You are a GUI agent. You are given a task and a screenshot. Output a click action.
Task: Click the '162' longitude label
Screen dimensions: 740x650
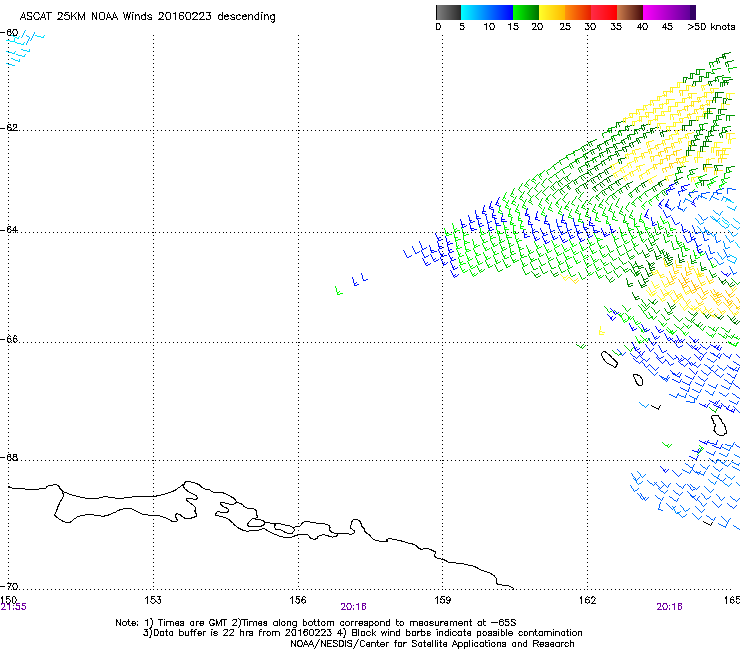point(587,600)
